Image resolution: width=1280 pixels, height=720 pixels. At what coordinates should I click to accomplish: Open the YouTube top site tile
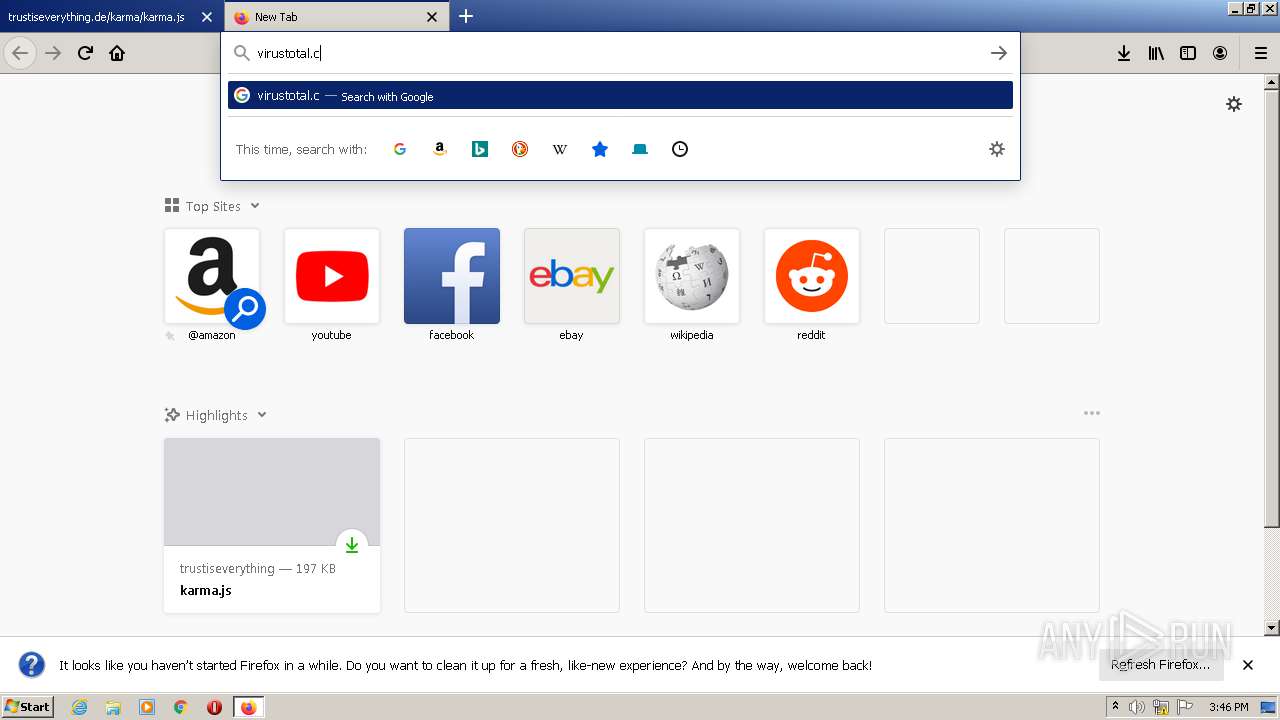(332, 276)
